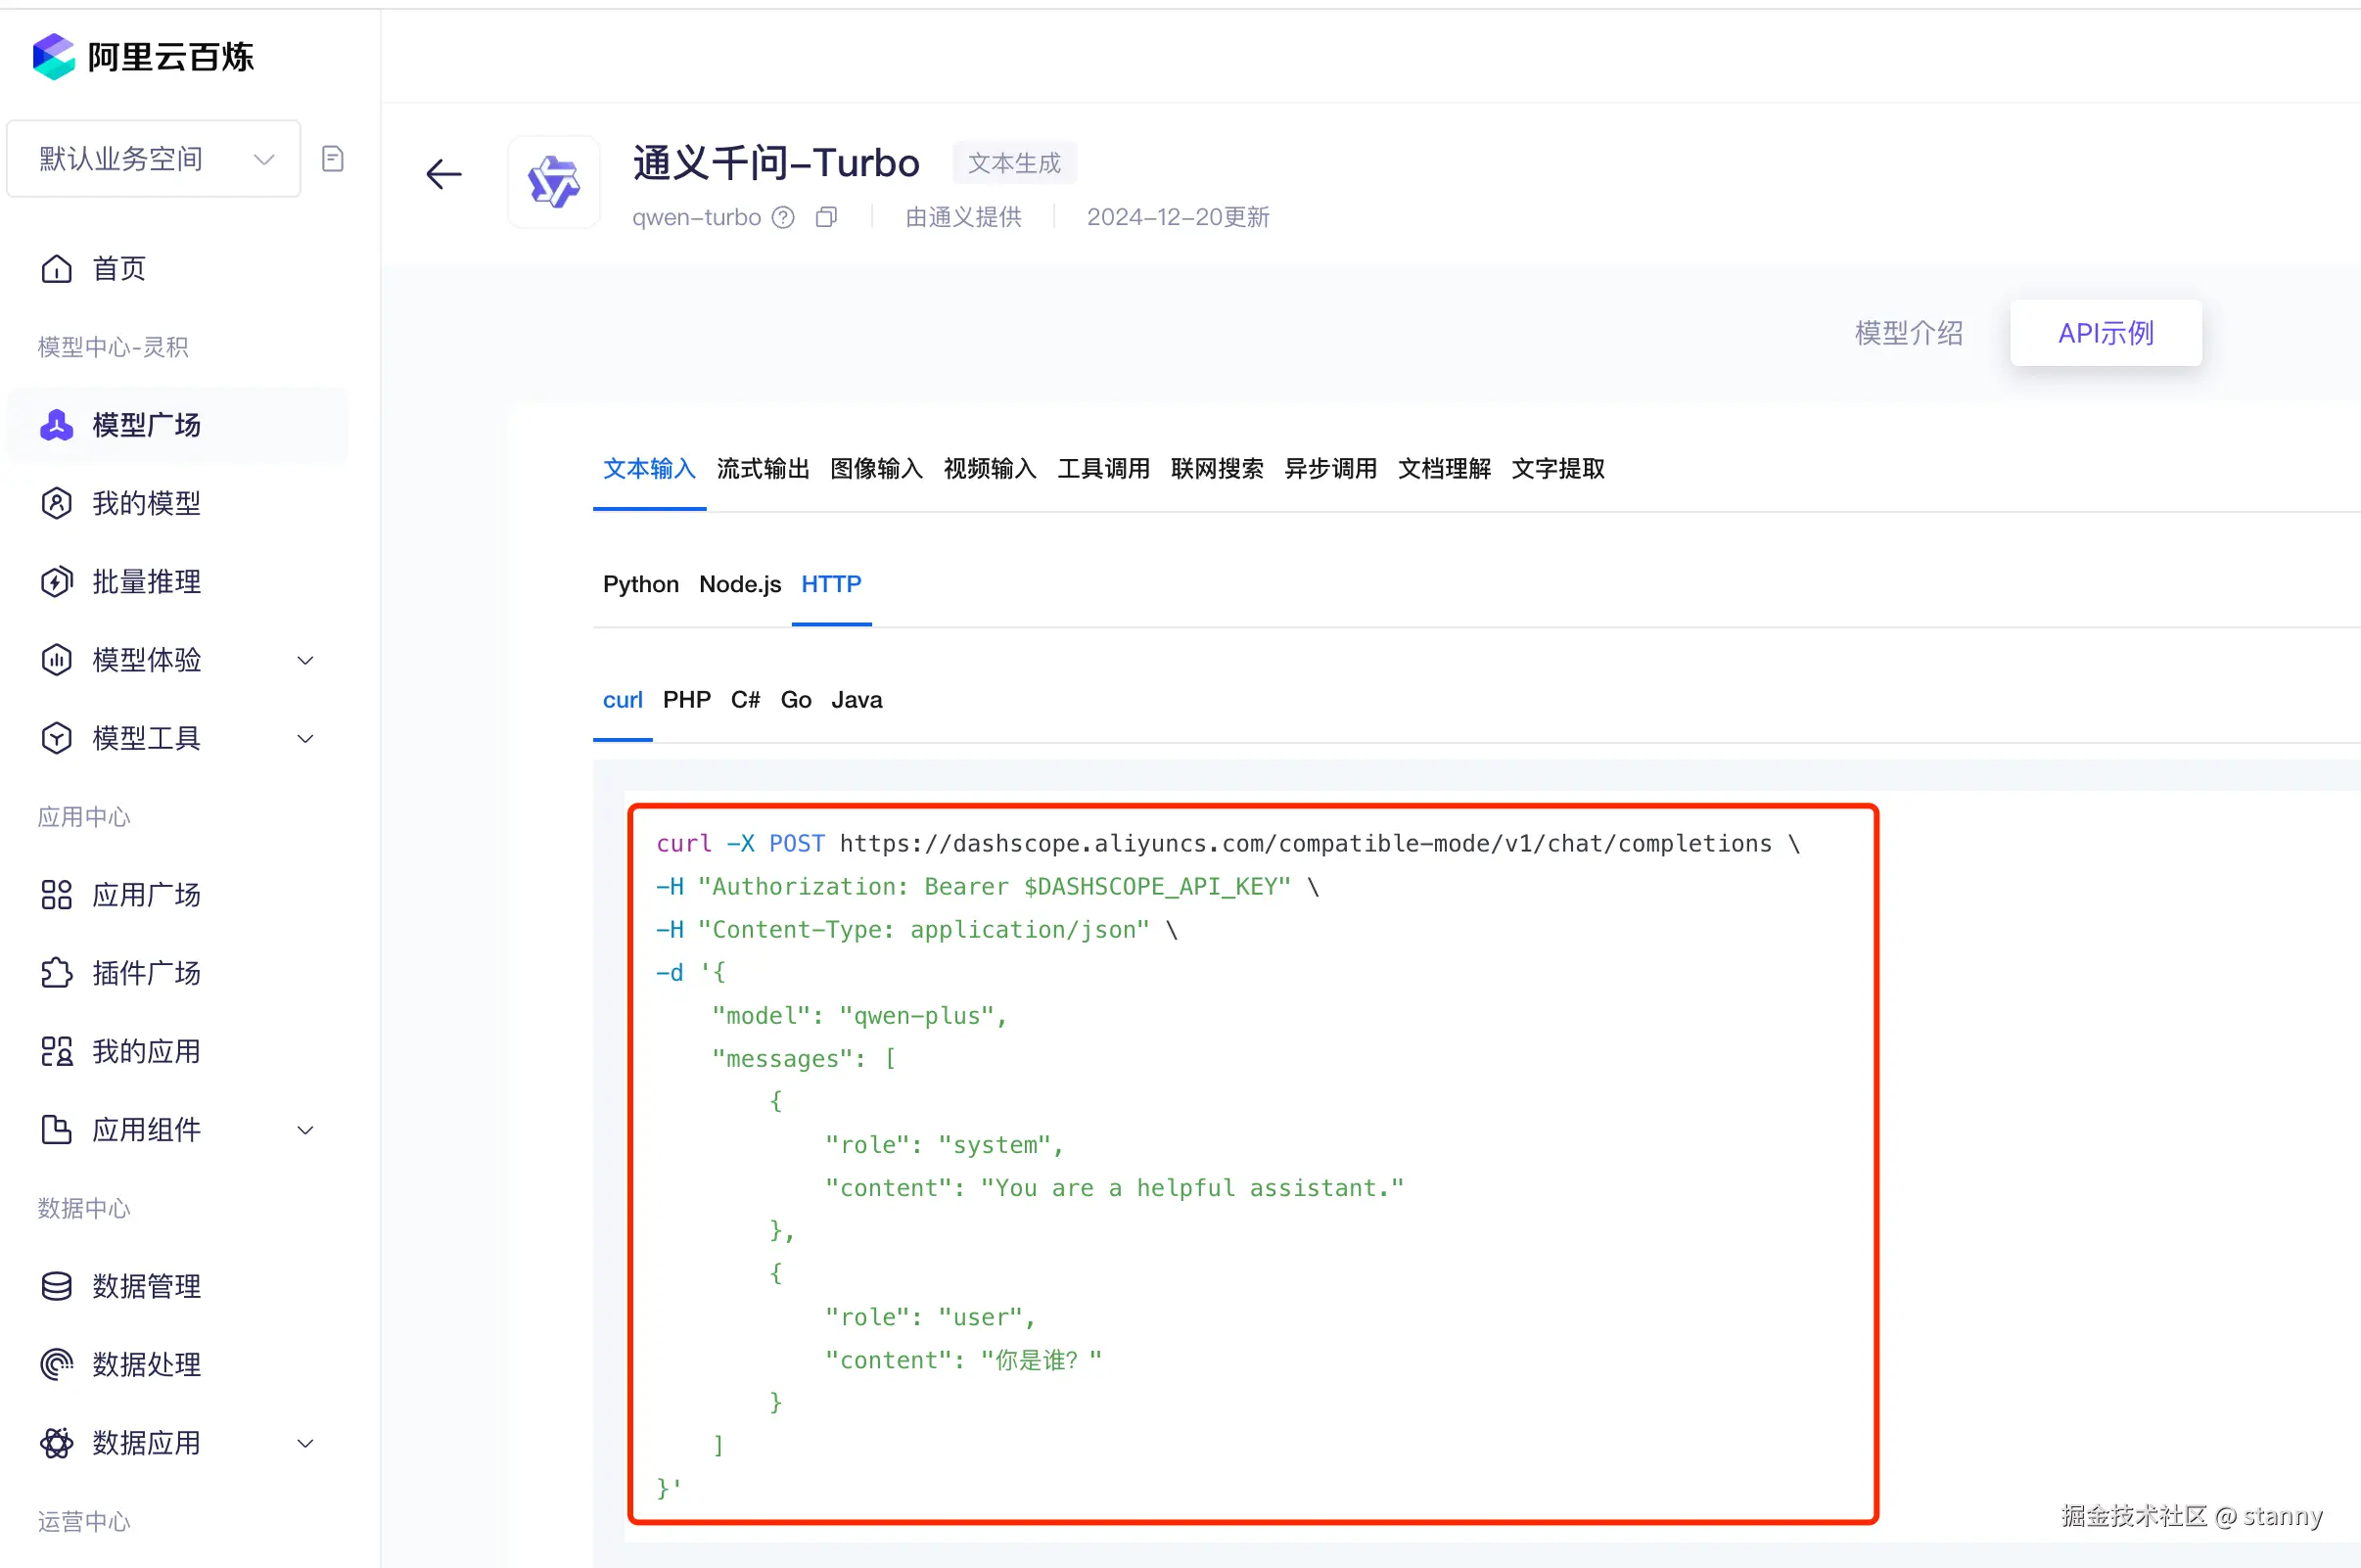Image resolution: width=2361 pixels, height=1568 pixels.
Task: Copy the qwen-turbo model name
Action: [826, 217]
